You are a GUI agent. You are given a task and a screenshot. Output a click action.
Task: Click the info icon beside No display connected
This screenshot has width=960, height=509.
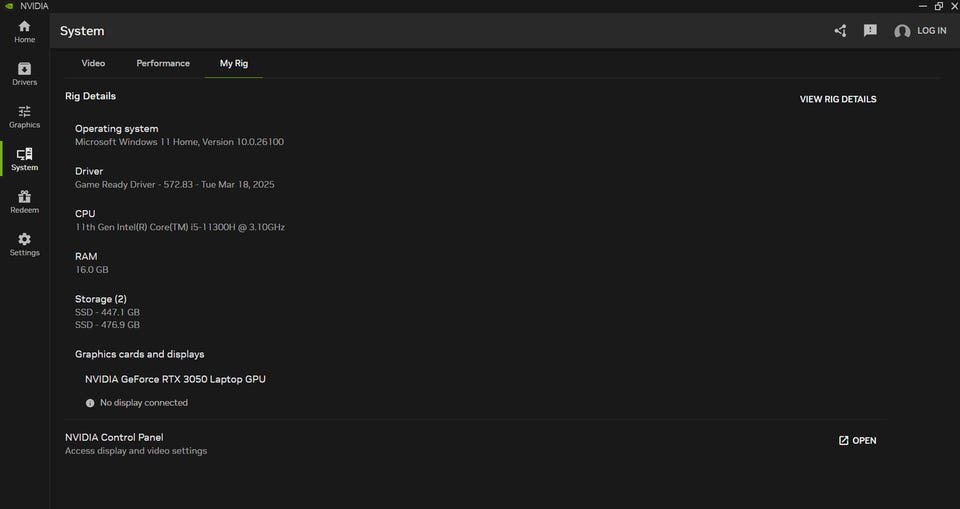90,403
